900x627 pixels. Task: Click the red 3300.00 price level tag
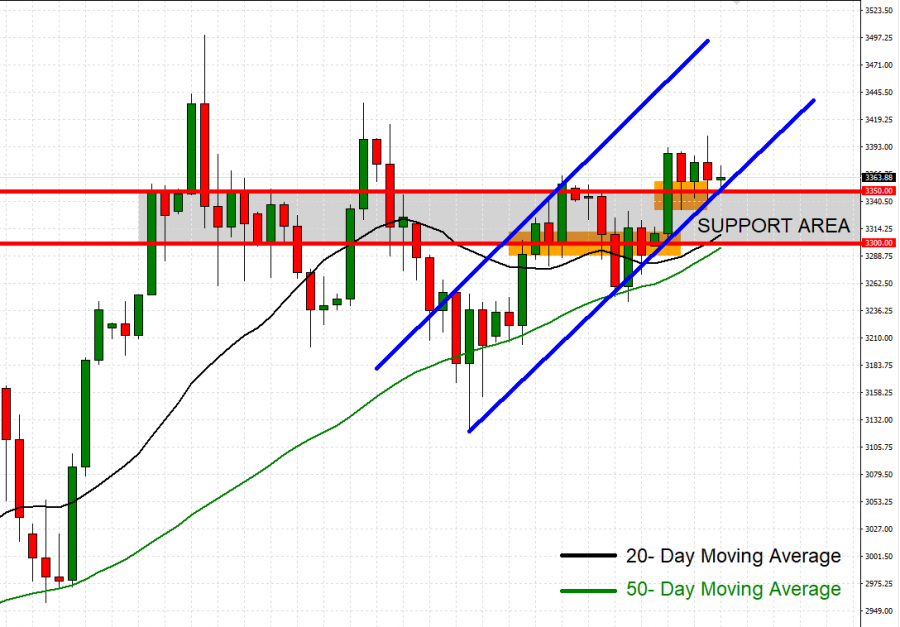pyautogui.click(x=878, y=243)
